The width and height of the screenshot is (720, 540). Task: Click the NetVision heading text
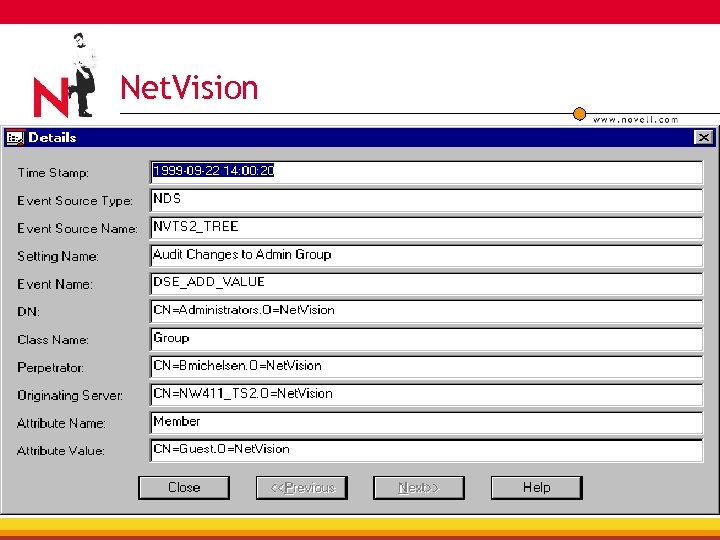click(189, 87)
